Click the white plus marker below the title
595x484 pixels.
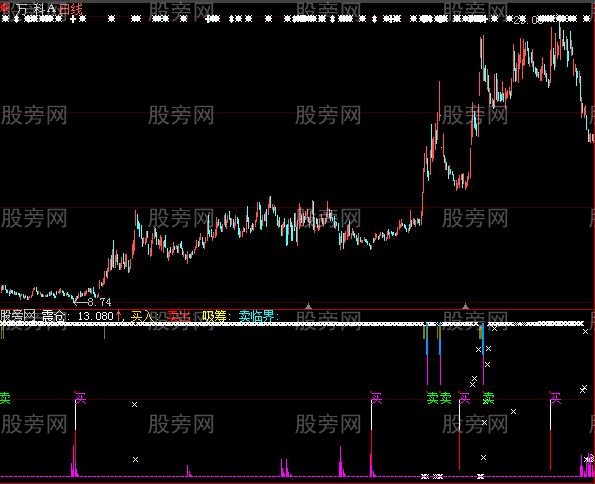(73, 19)
